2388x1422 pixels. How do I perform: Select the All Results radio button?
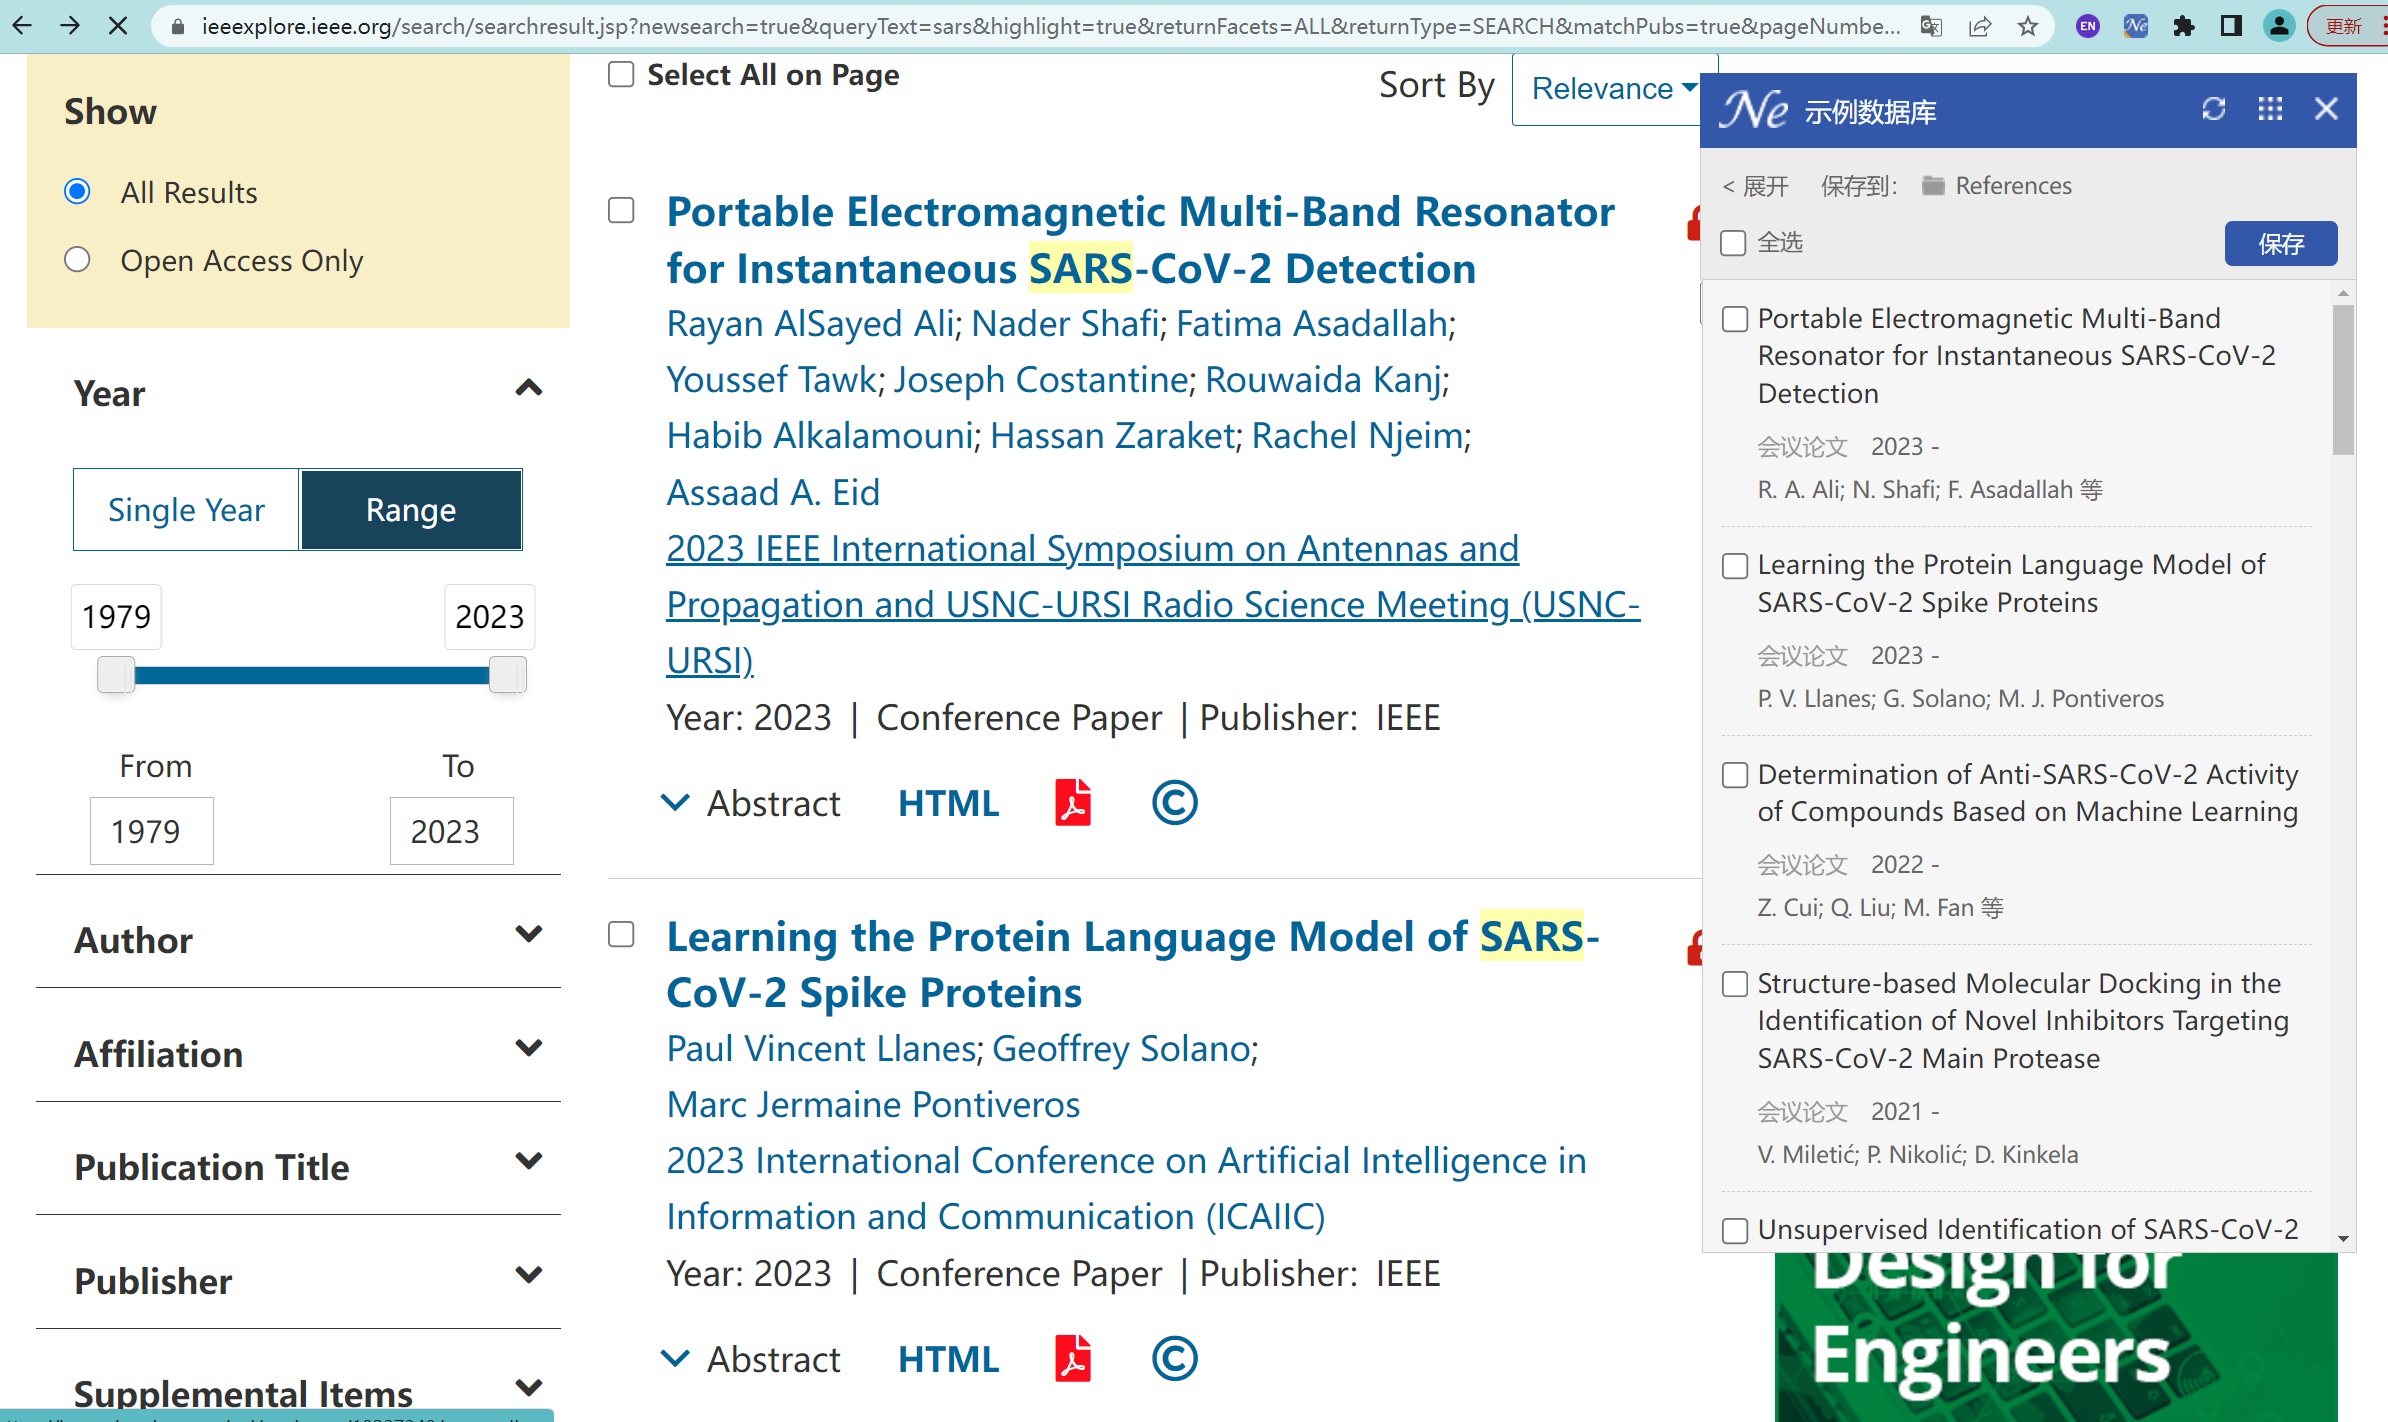tap(77, 191)
